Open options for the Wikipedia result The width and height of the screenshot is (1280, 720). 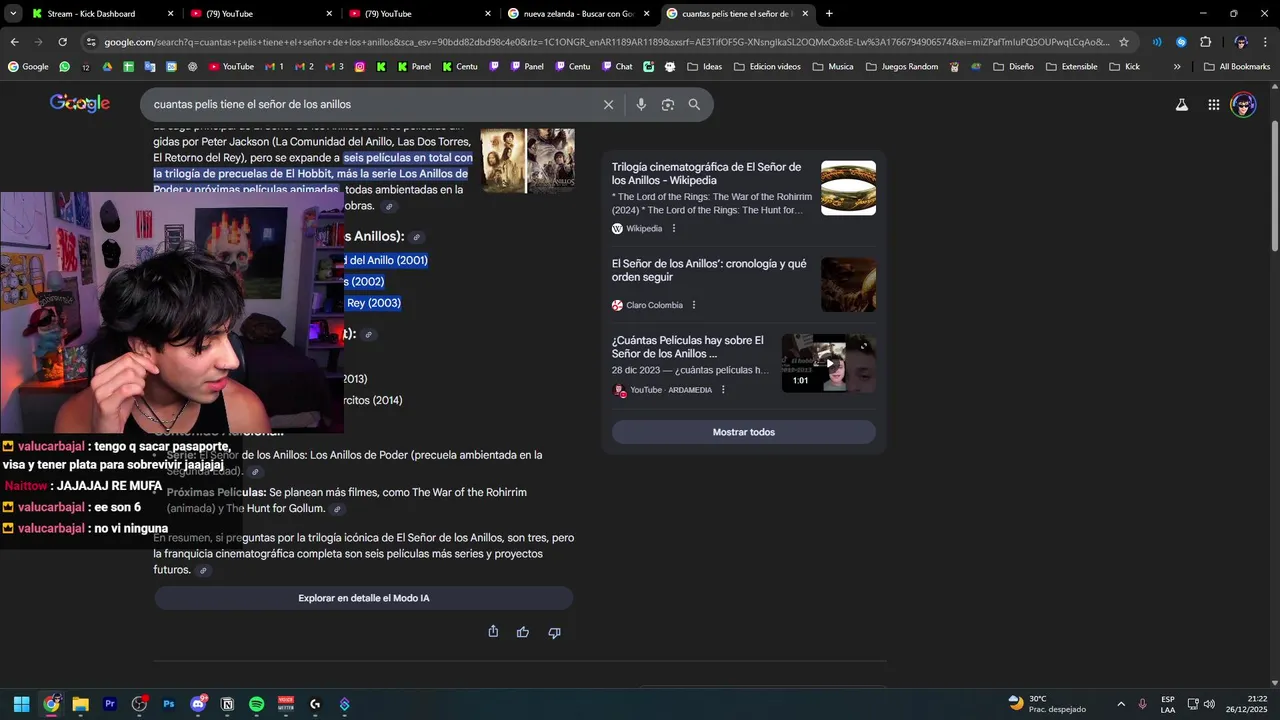(674, 228)
